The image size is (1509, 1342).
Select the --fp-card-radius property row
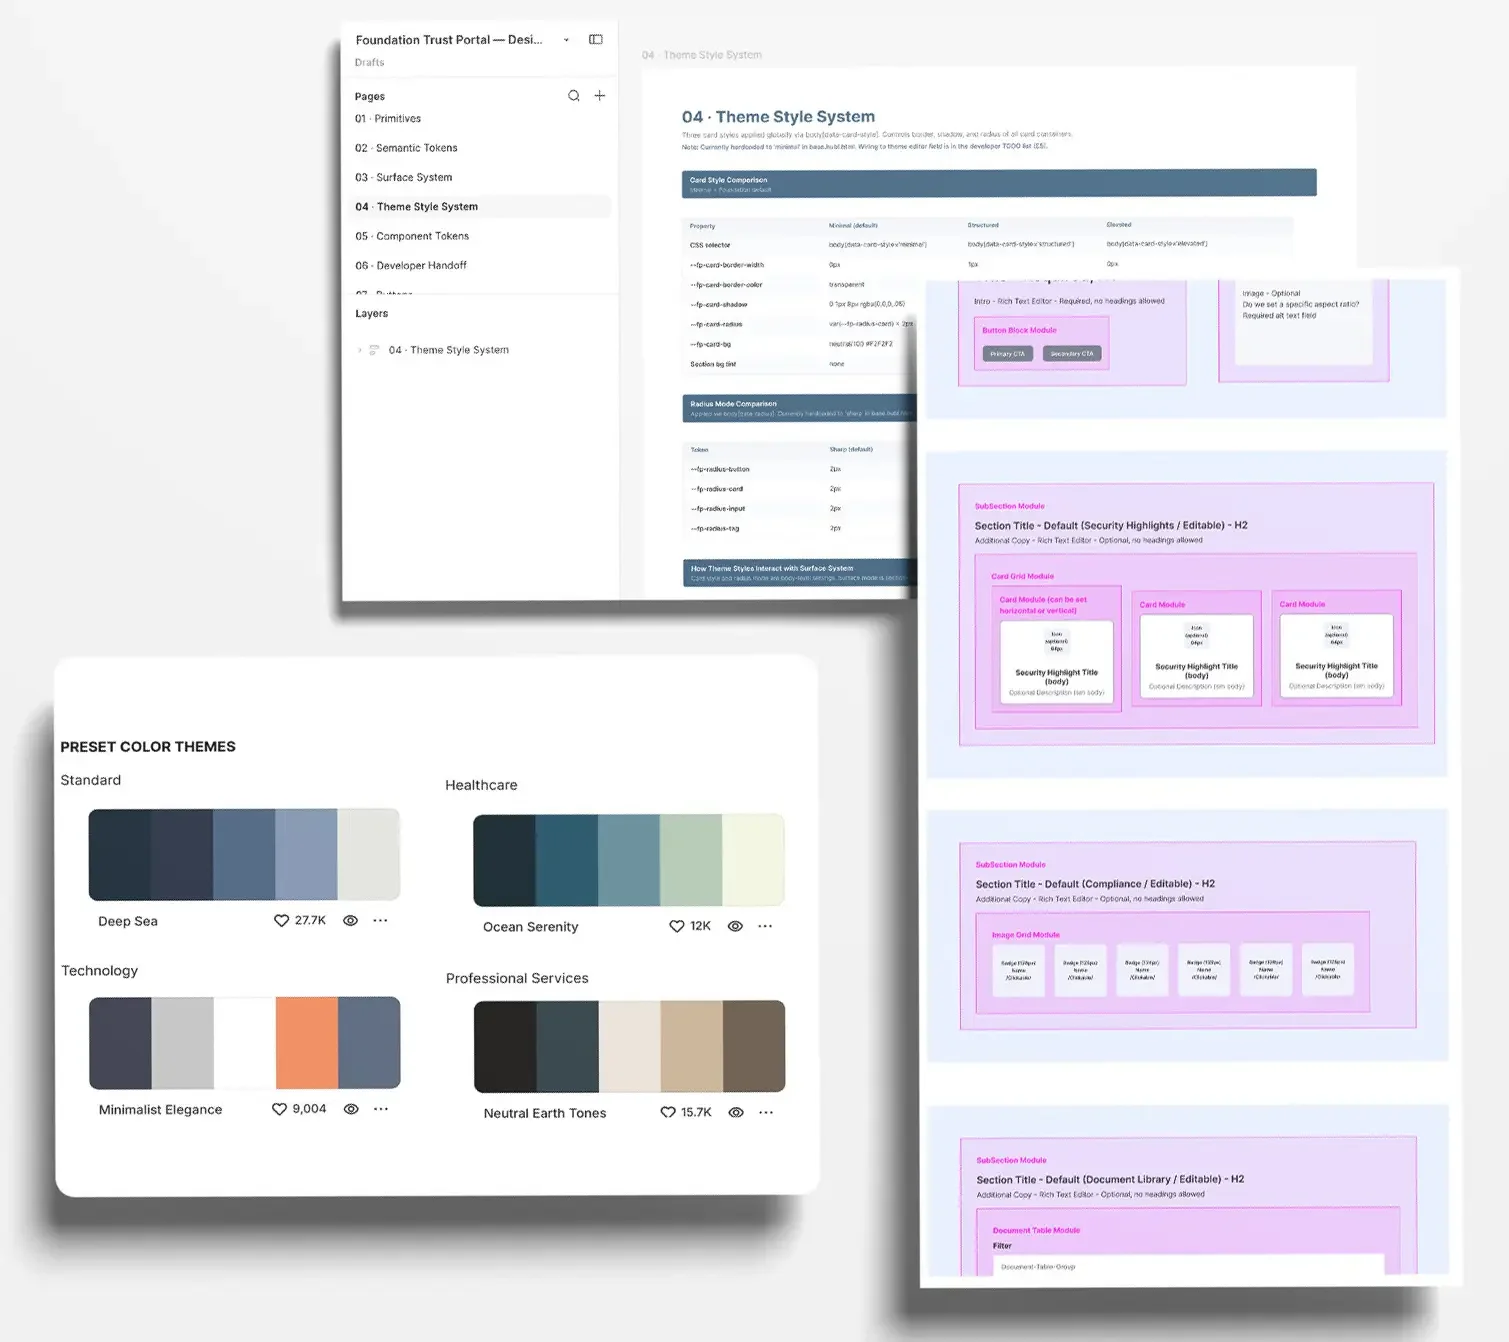tap(800, 325)
